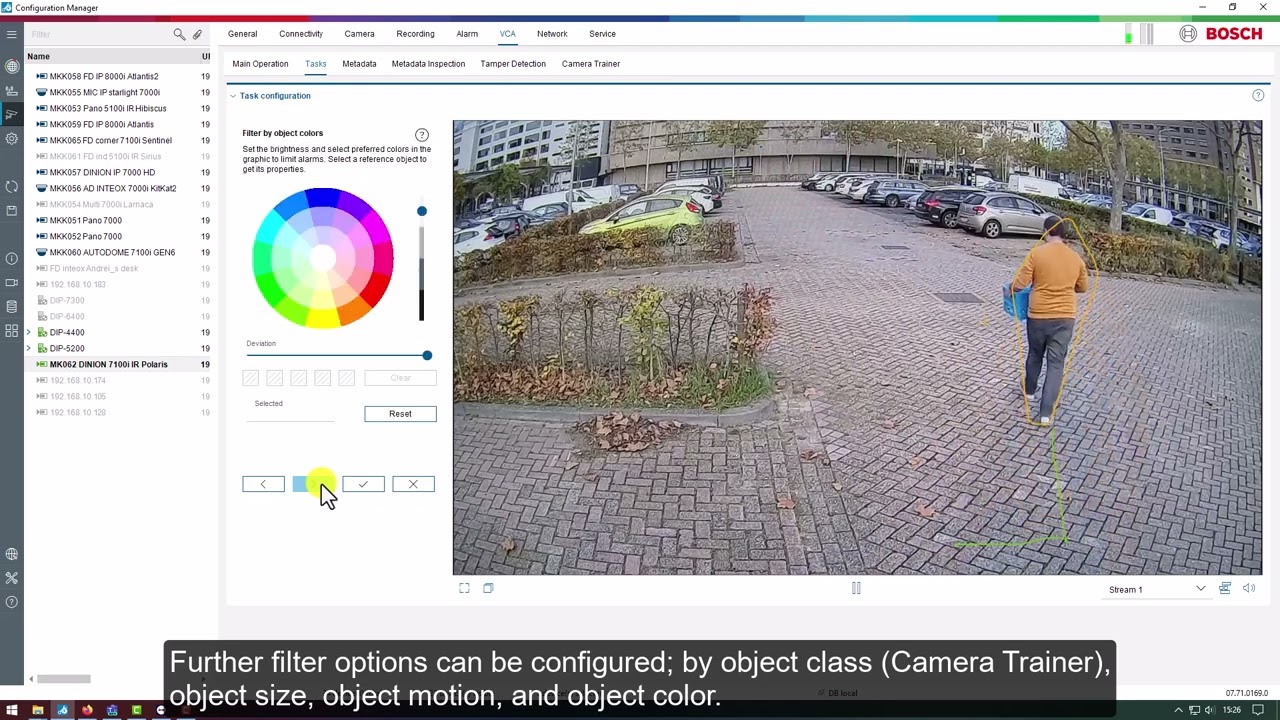Click the search magnifier in filter box
The image size is (1280, 720).
pos(179,34)
